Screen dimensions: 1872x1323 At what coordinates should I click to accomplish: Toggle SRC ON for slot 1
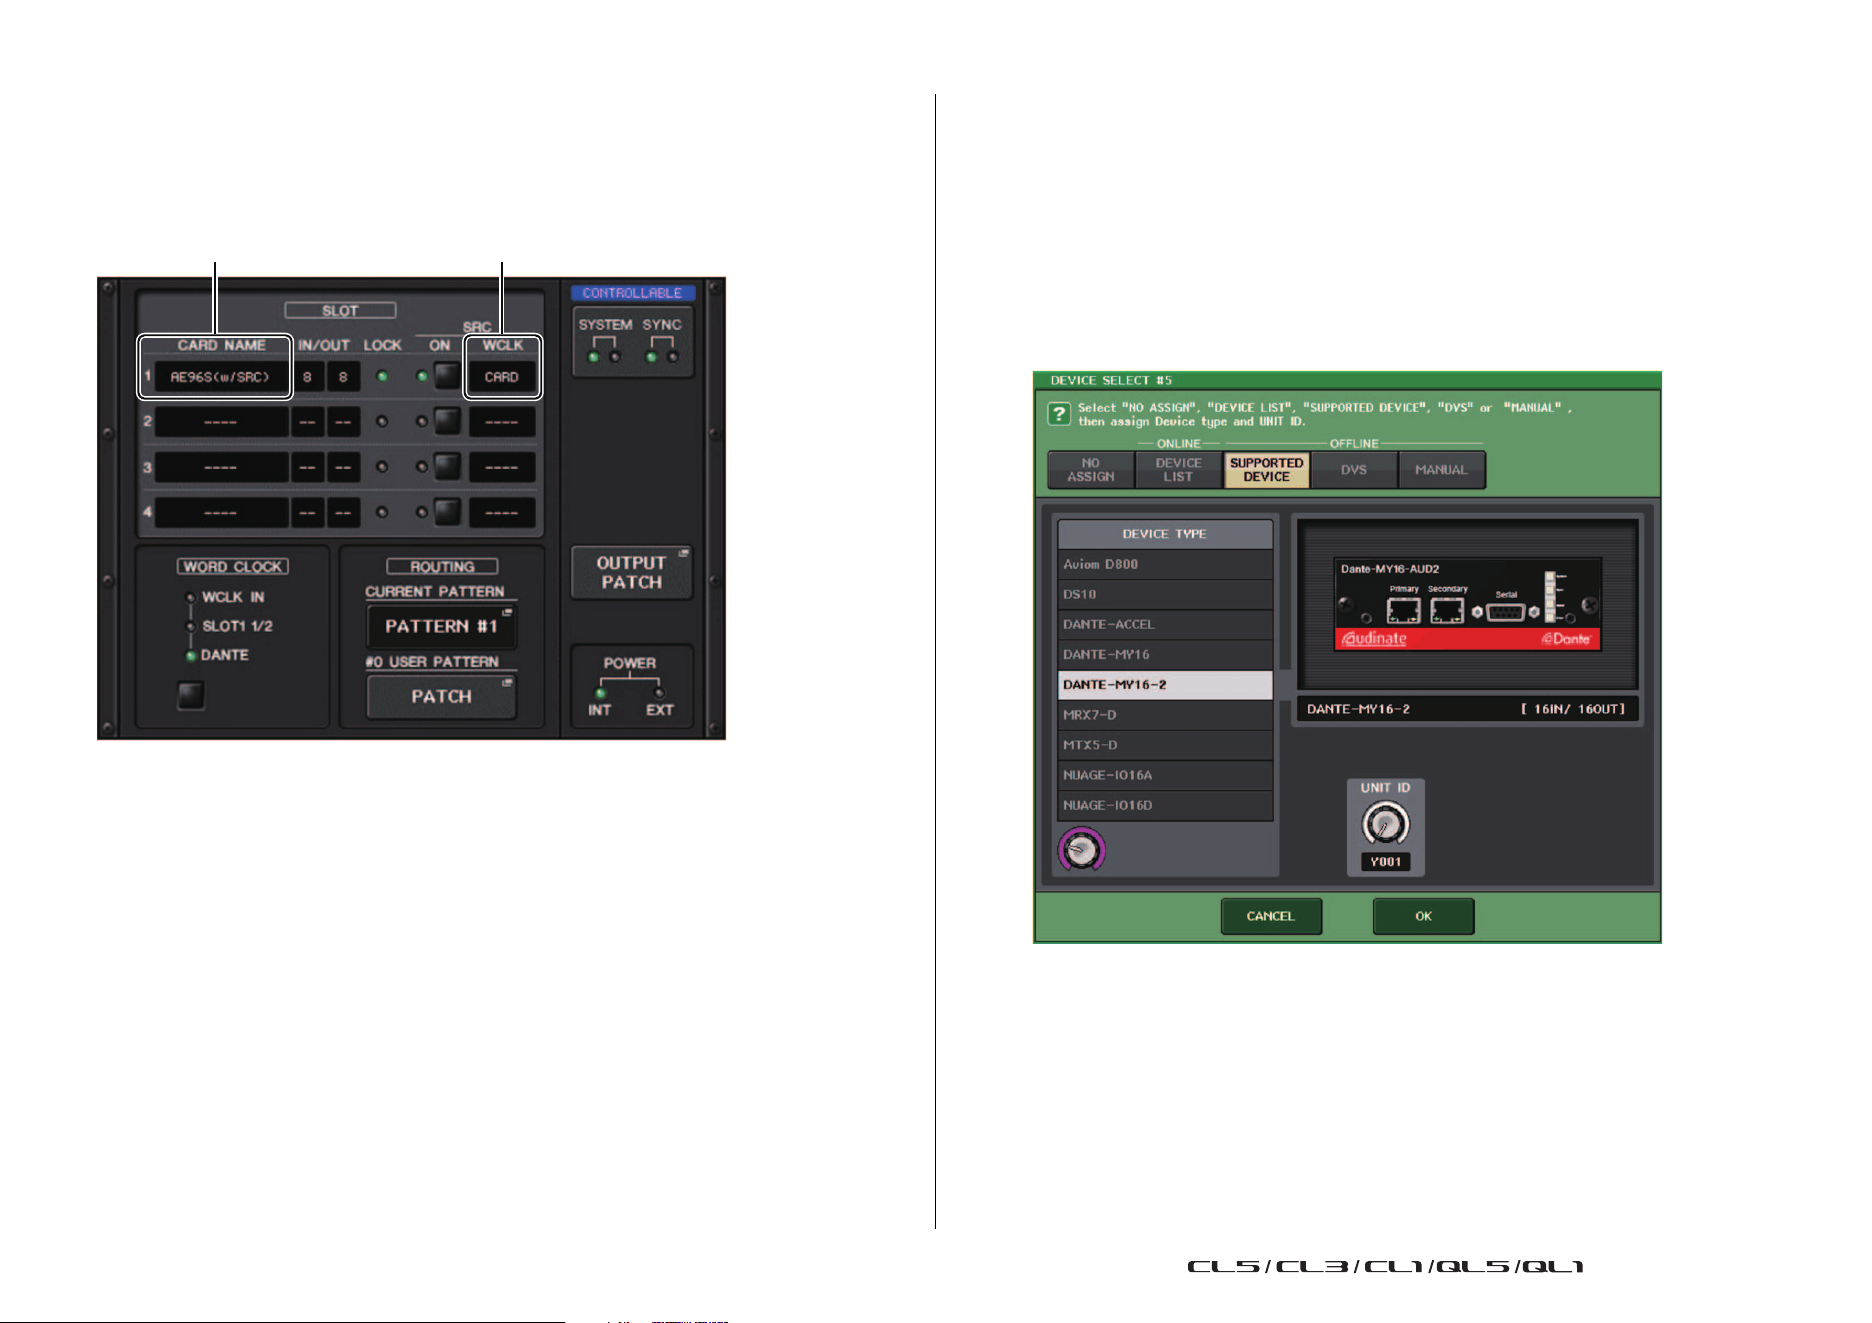(447, 376)
